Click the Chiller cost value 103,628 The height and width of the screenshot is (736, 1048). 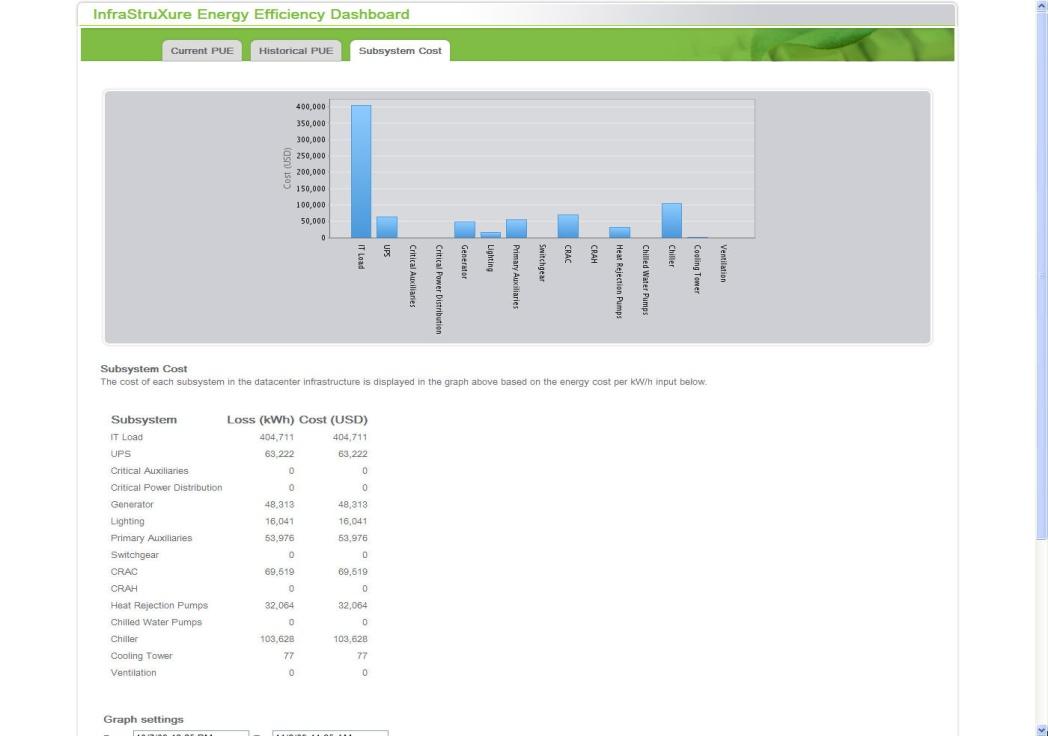coord(350,639)
